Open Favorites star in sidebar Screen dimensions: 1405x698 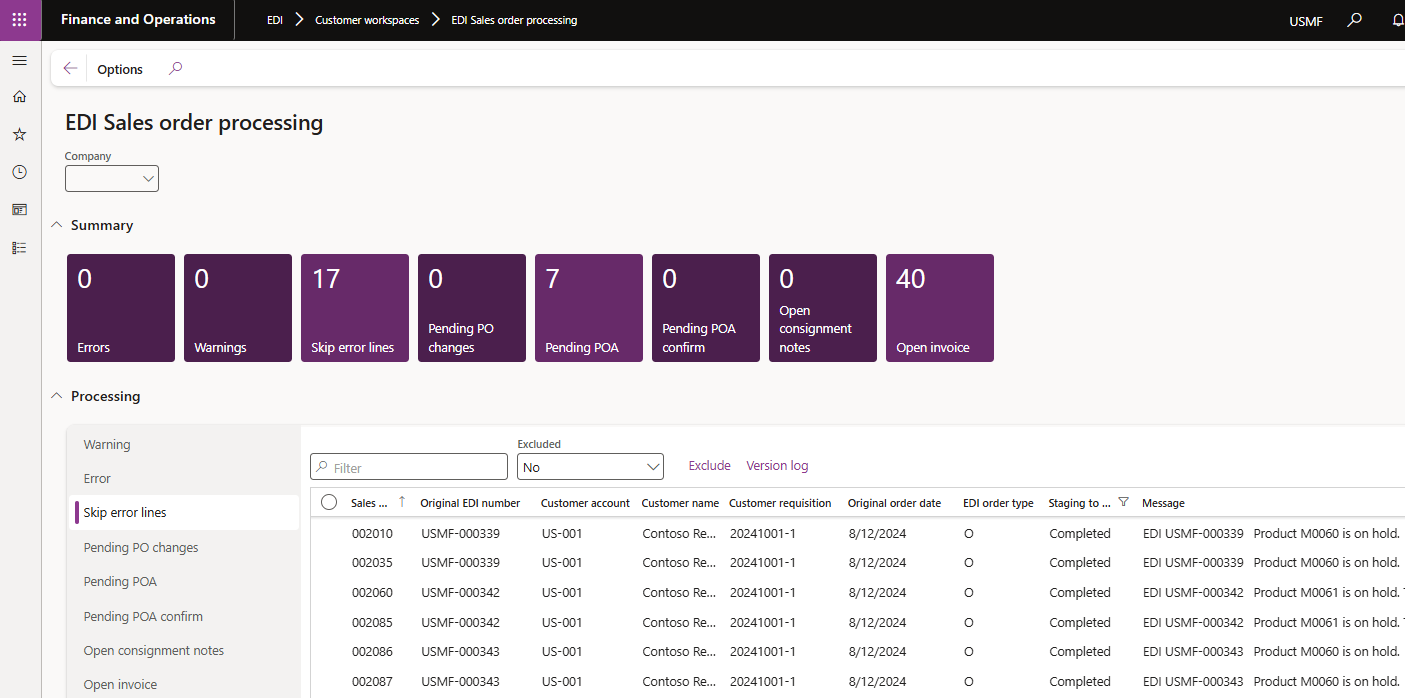click(19, 134)
